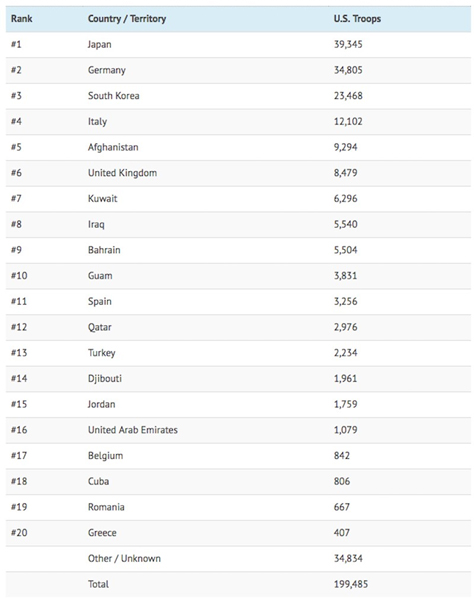Click the Italy troop count 12,102
The image size is (474, 603).
[x=348, y=122]
